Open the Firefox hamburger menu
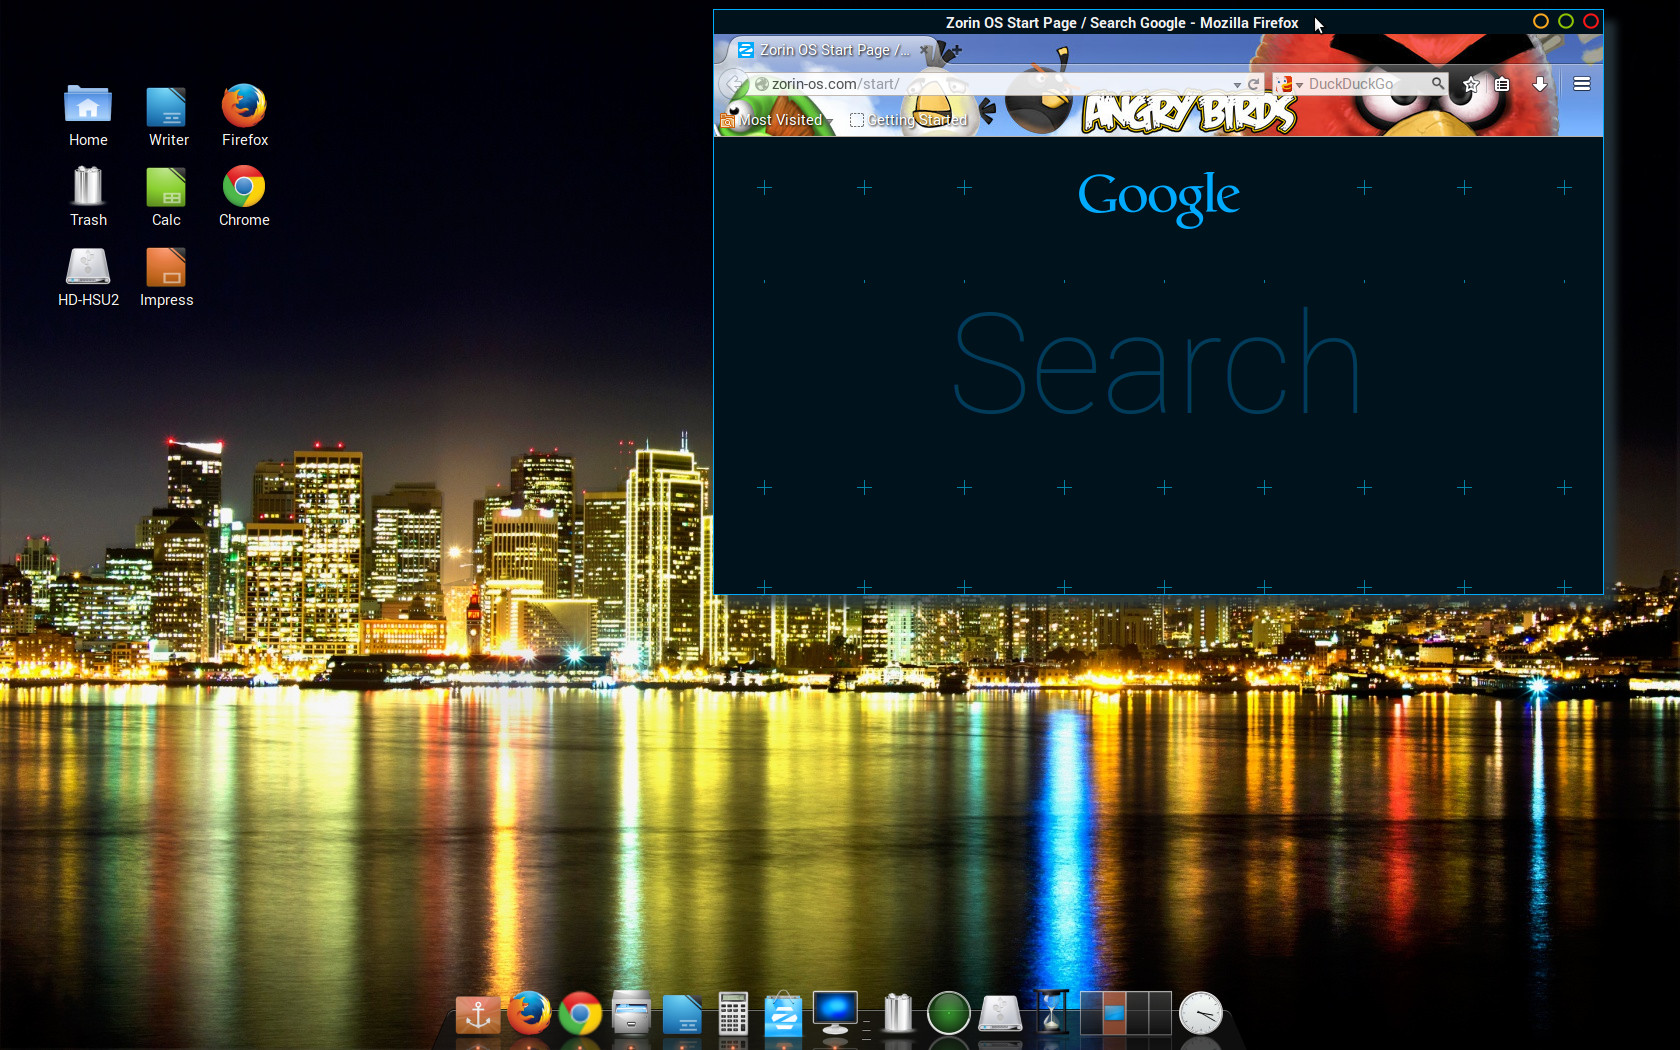The height and width of the screenshot is (1050, 1680). [x=1581, y=84]
